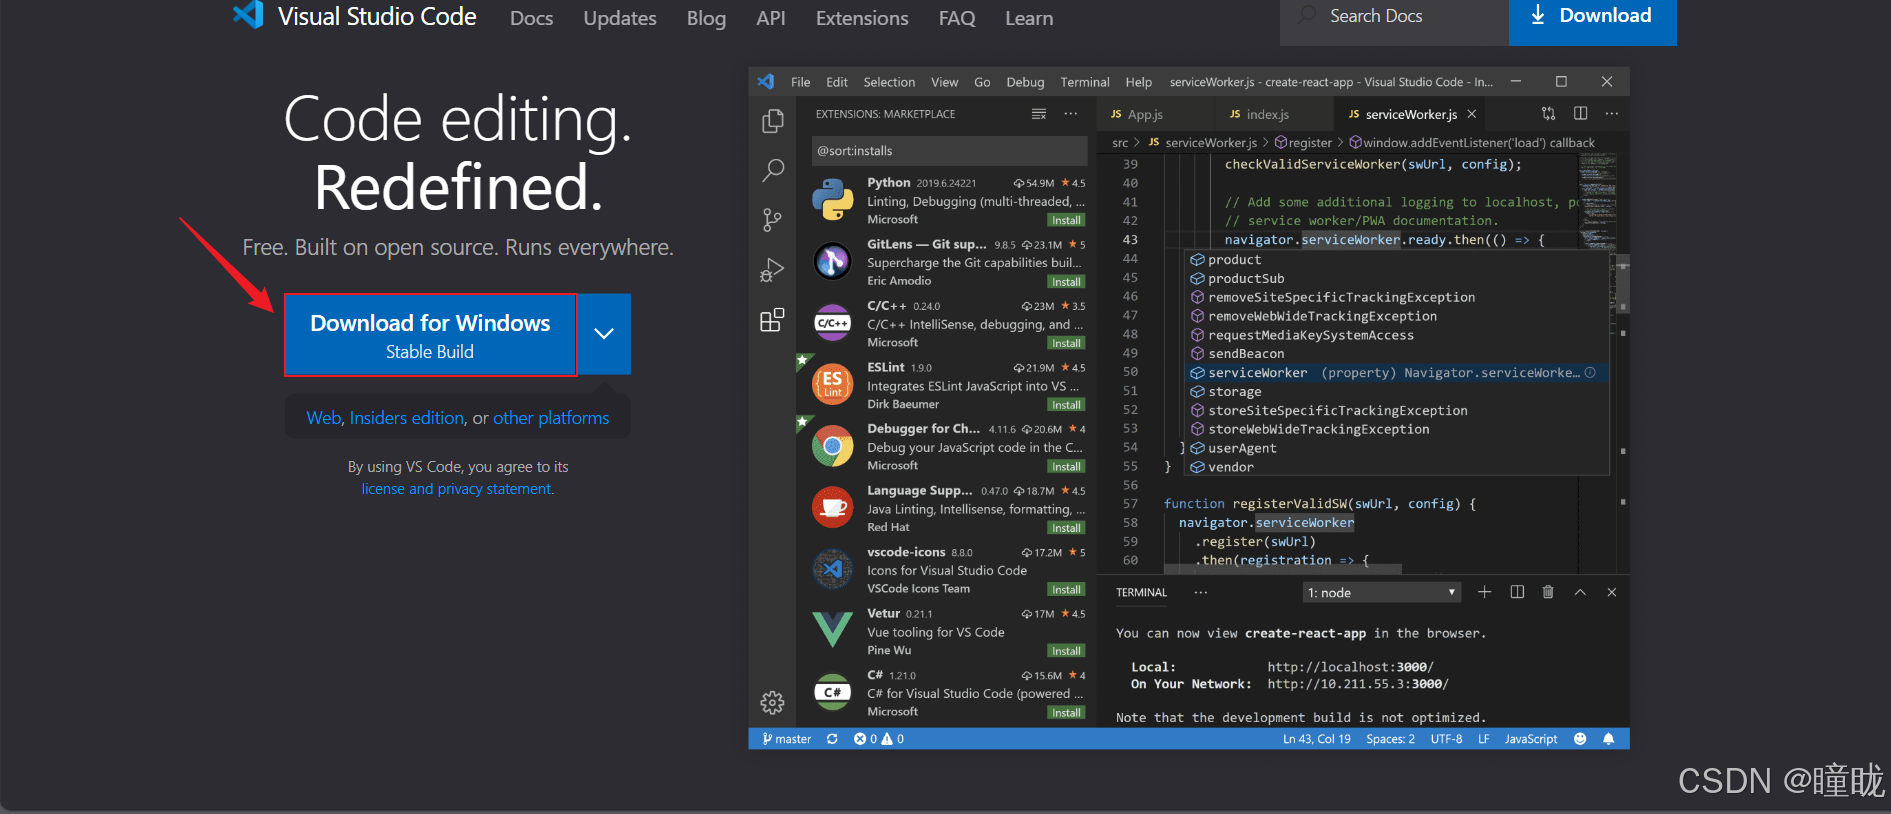This screenshot has height=814, width=1891.
Task: Click errors and warnings indicator in status bar
Action: (x=879, y=739)
